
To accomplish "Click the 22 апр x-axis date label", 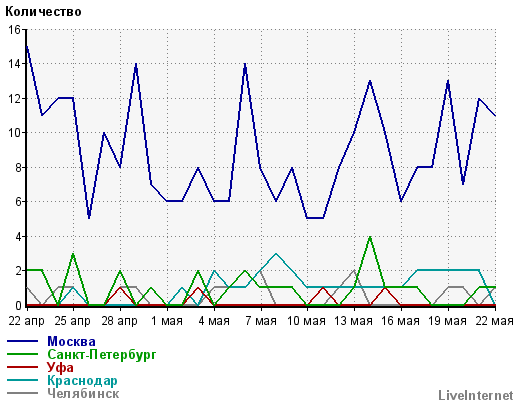I will click(x=26, y=321).
